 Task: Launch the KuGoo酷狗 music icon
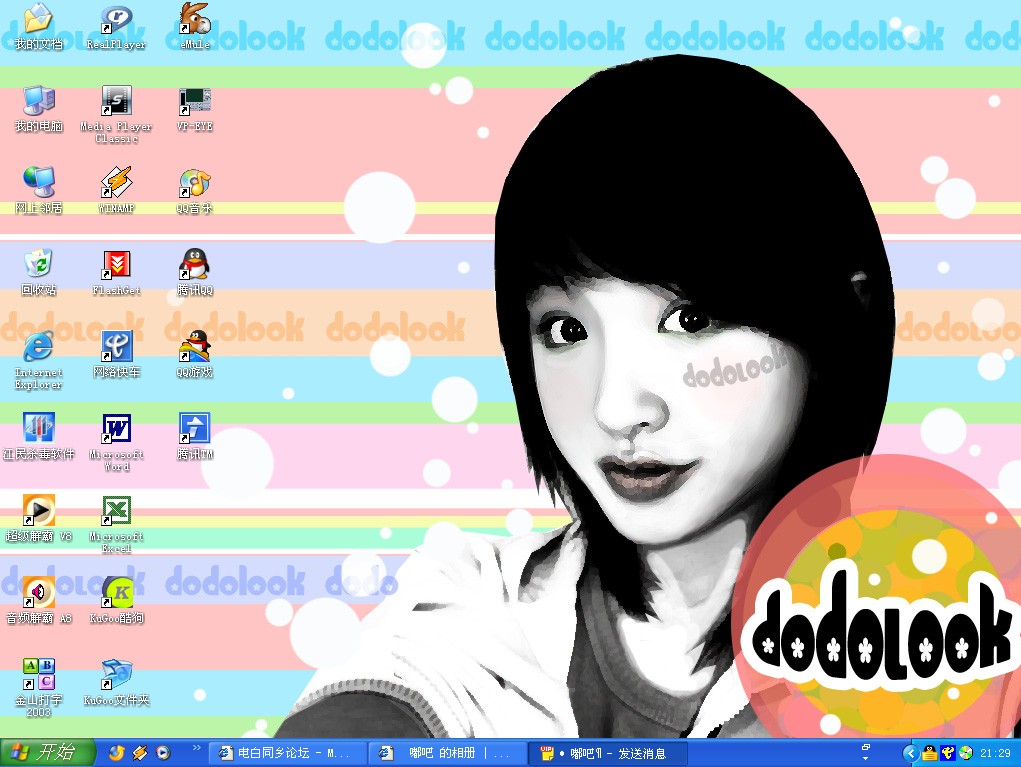[116, 593]
